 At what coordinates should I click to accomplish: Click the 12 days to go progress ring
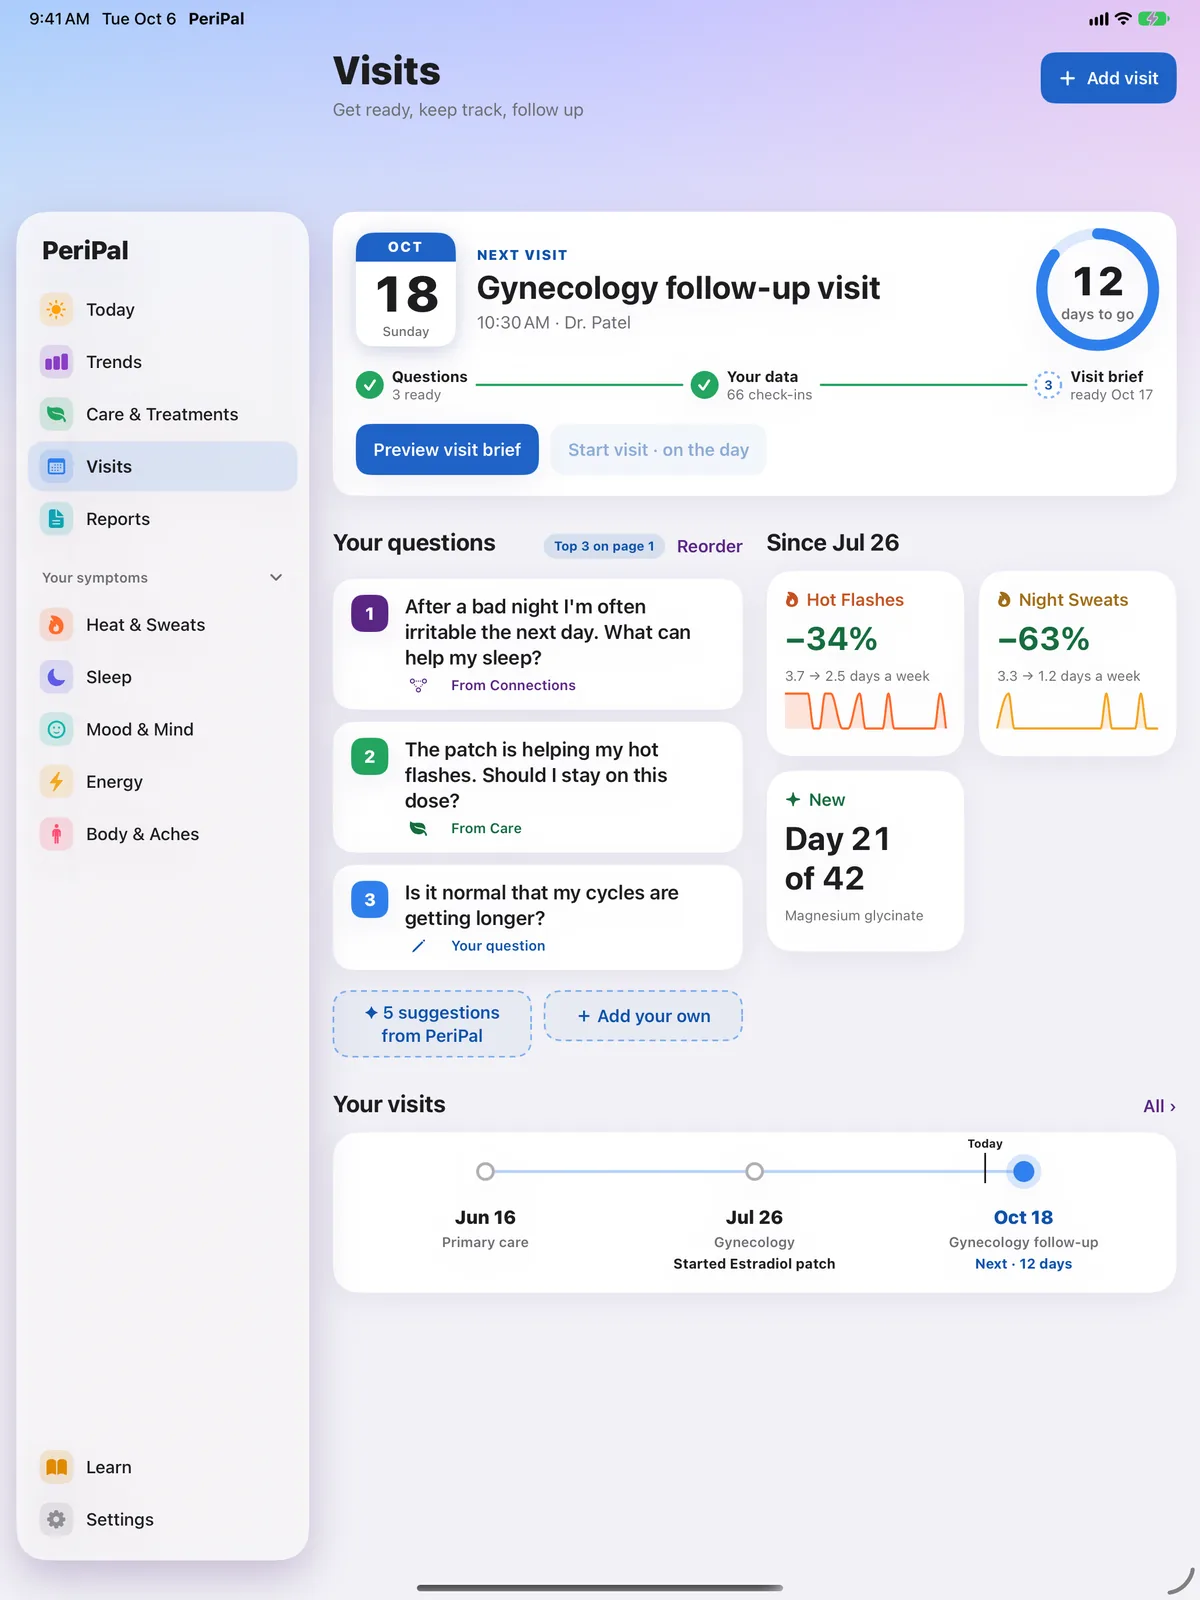point(1097,290)
